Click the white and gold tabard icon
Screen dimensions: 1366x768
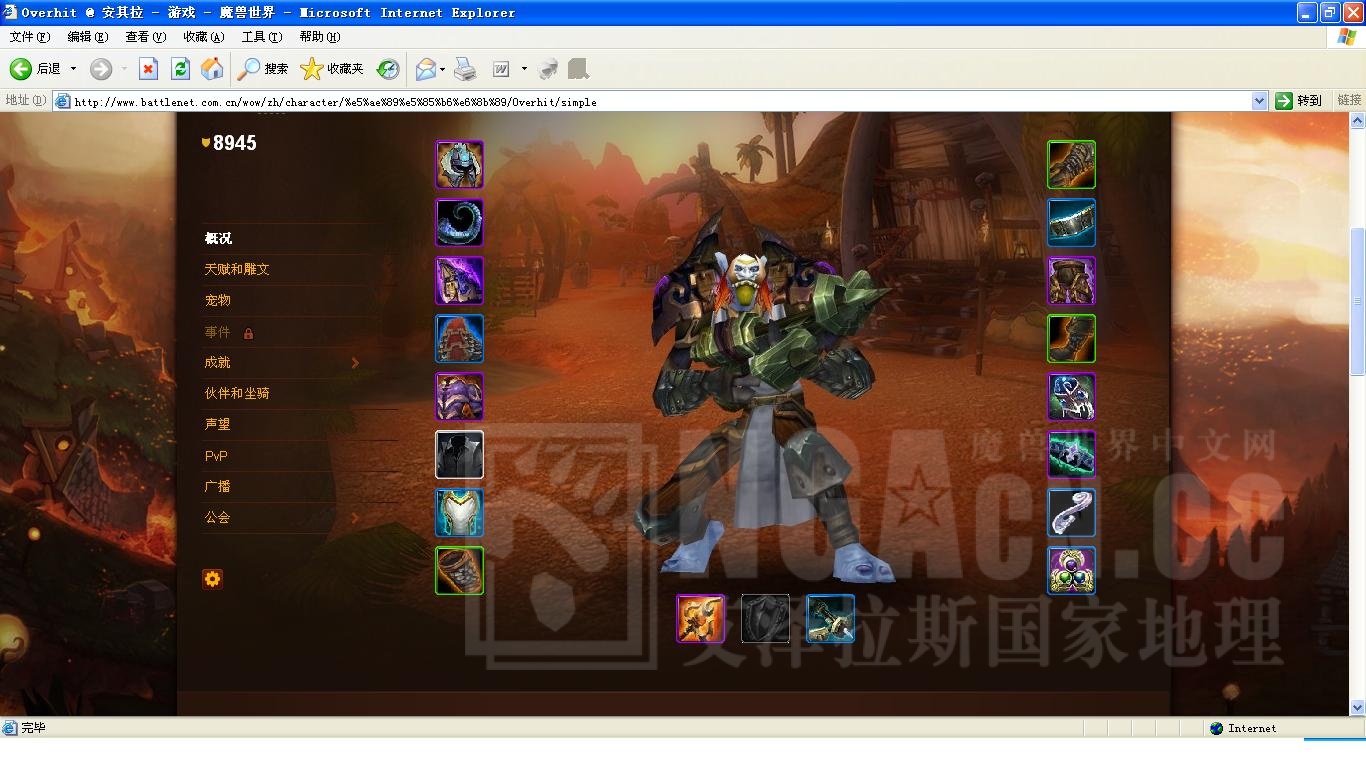tap(459, 512)
